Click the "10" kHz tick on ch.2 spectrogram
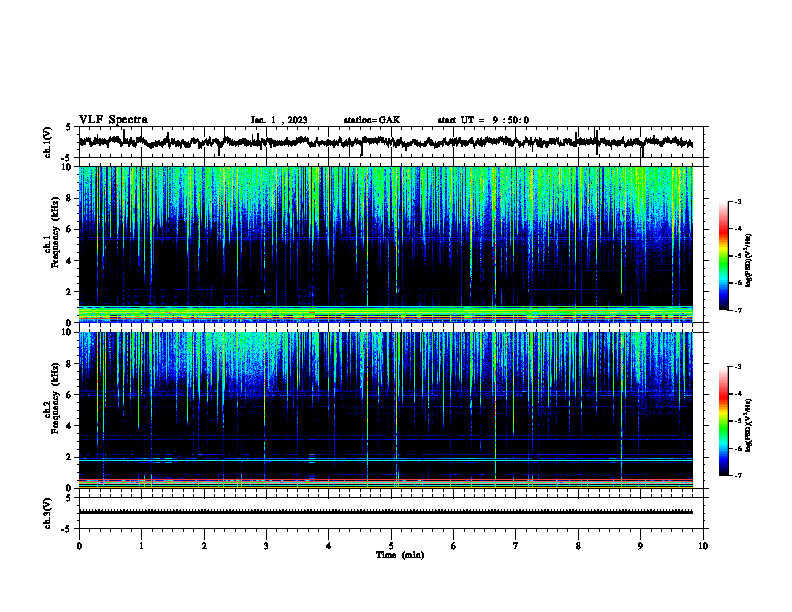This screenshot has height=612, width=792. click(x=68, y=332)
